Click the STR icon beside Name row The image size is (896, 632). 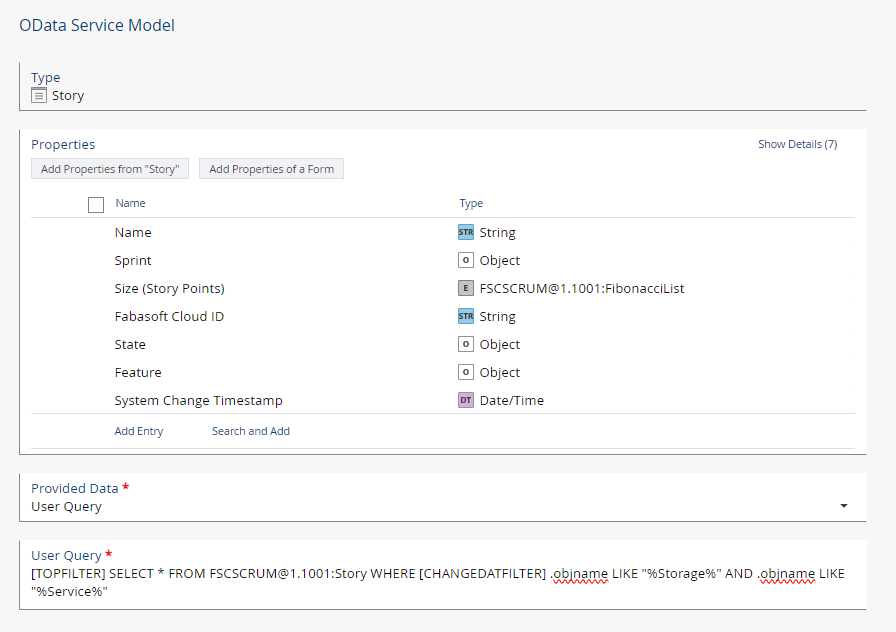coord(466,232)
